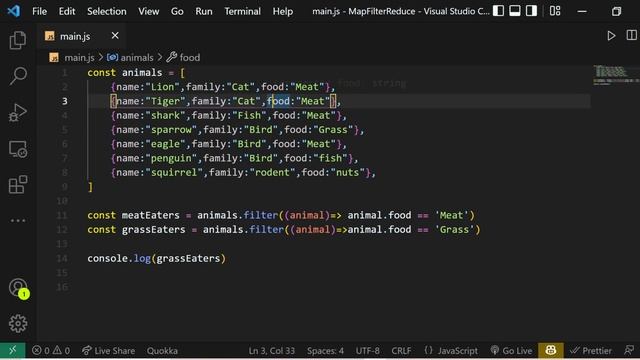Toggle the secondary side bar layout
Screen dimensions: 640x360
pyautogui.click(x=531, y=11)
